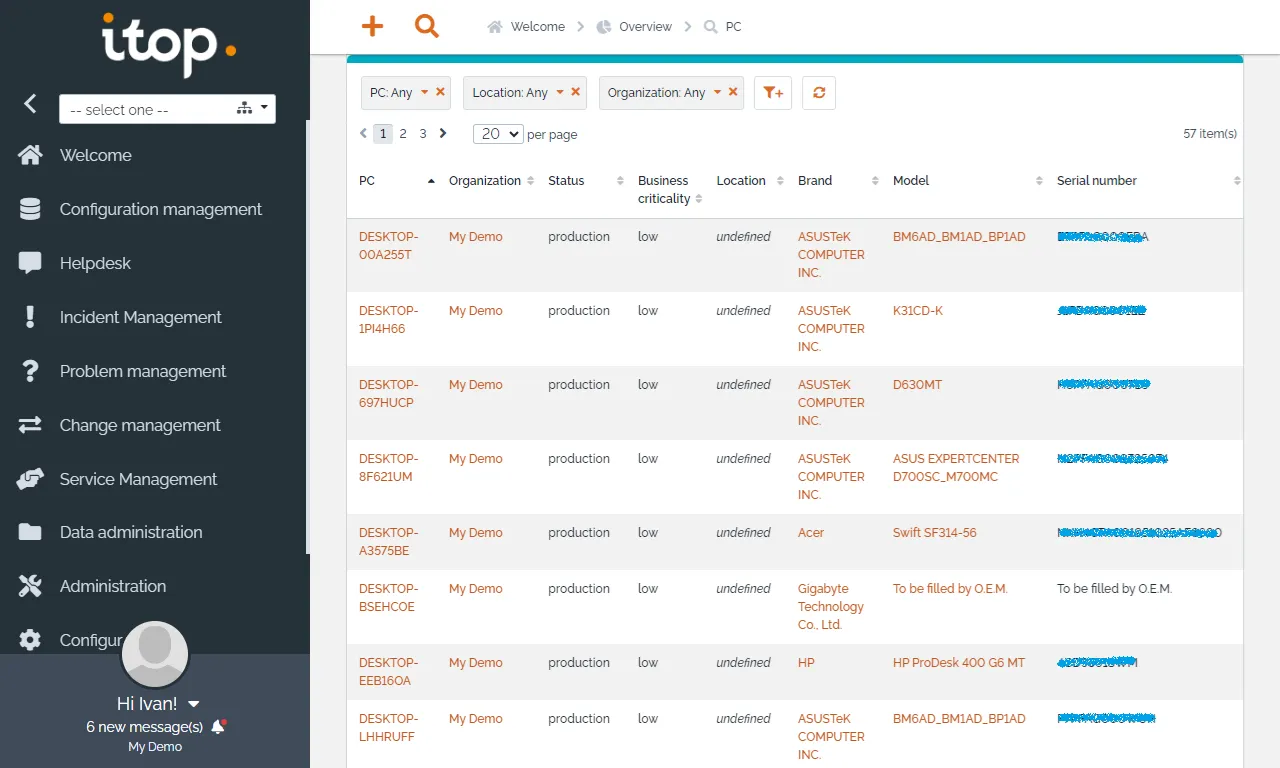Open the D630MT model link
The width and height of the screenshot is (1280, 768).
coord(918,385)
